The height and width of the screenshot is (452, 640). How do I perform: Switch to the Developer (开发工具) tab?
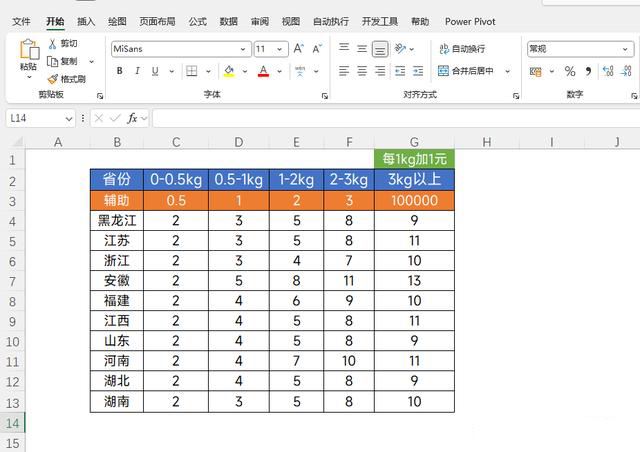click(380, 22)
